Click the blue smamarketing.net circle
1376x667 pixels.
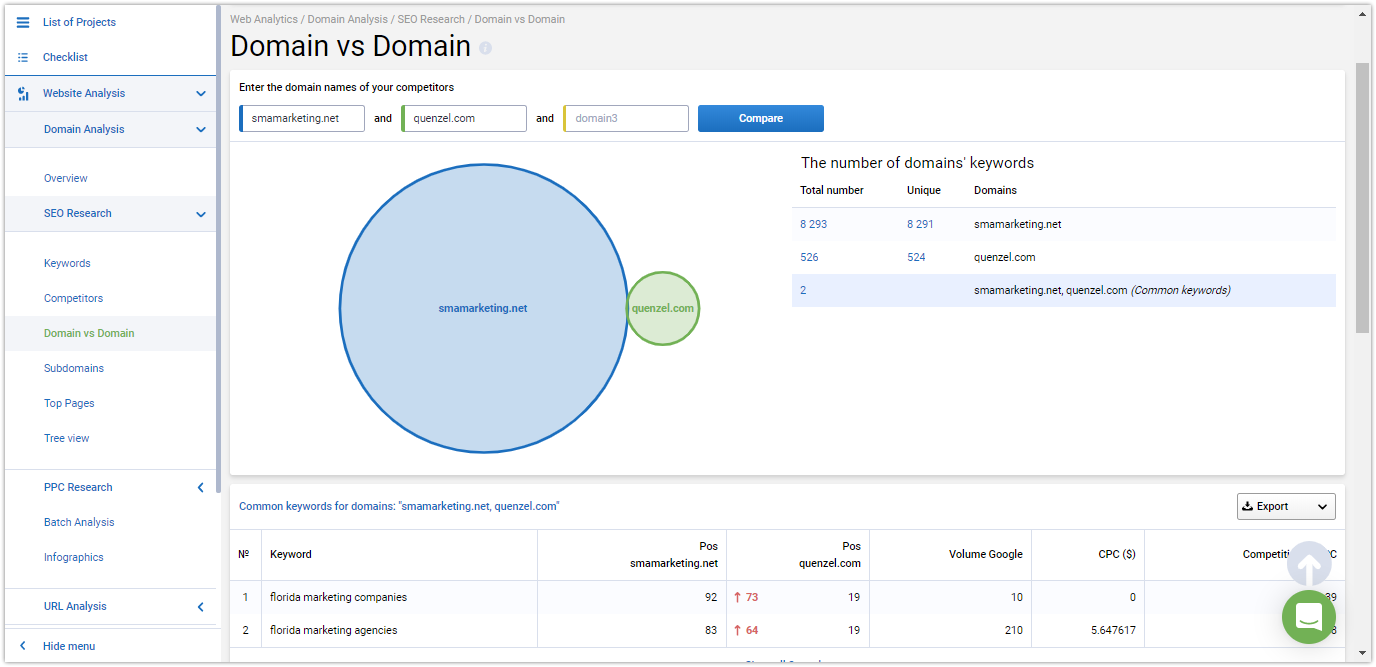click(x=483, y=308)
